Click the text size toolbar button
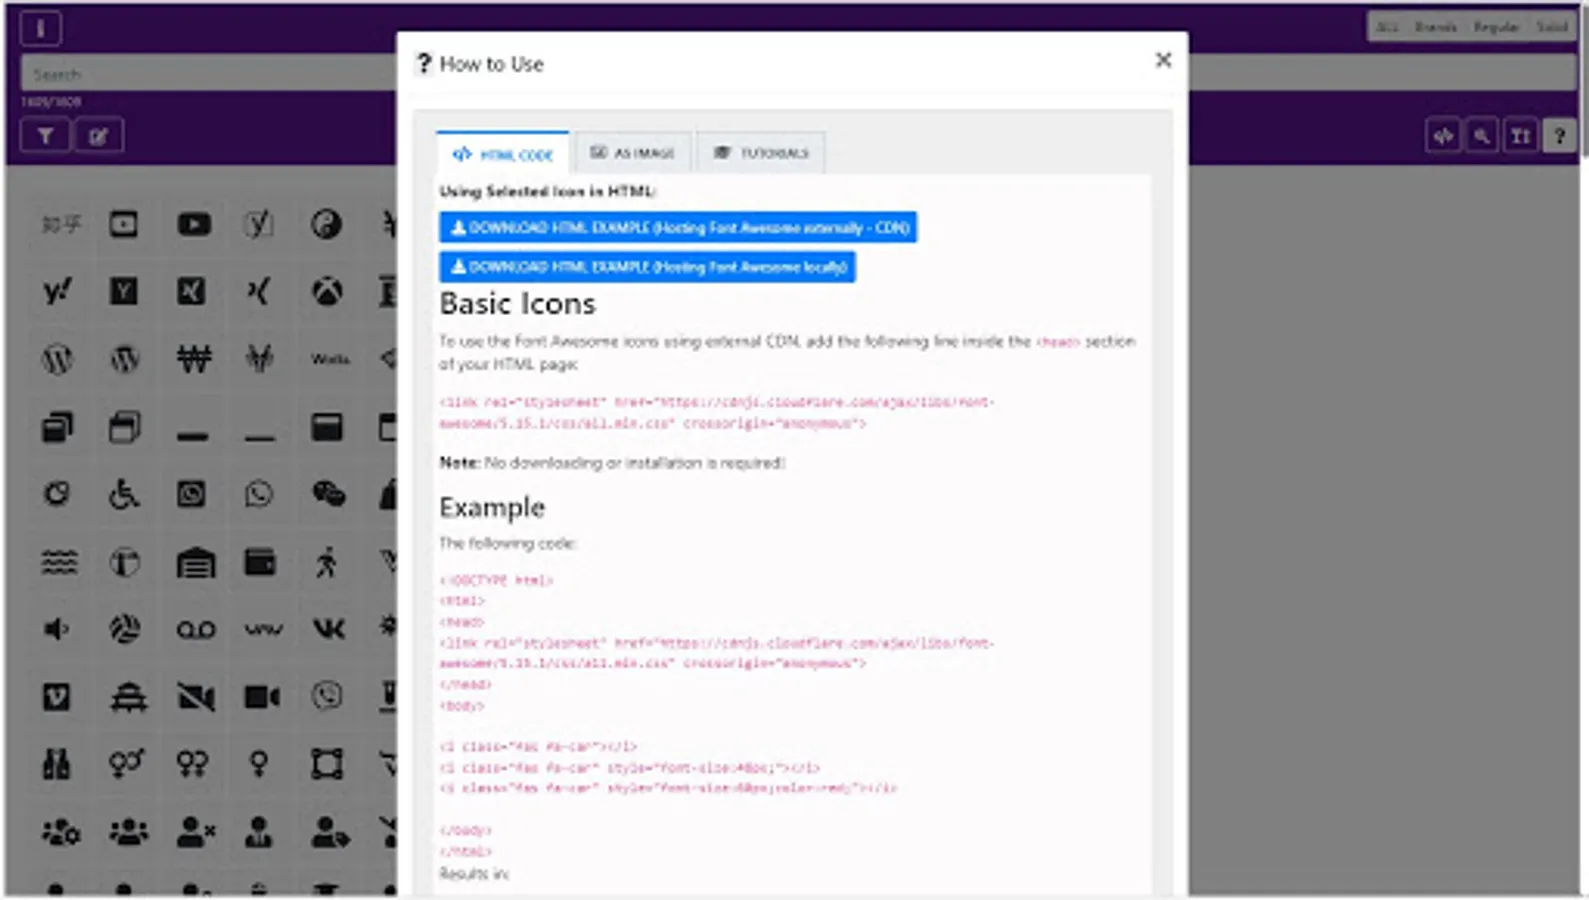Image resolution: width=1589 pixels, height=900 pixels. (x=1521, y=136)
